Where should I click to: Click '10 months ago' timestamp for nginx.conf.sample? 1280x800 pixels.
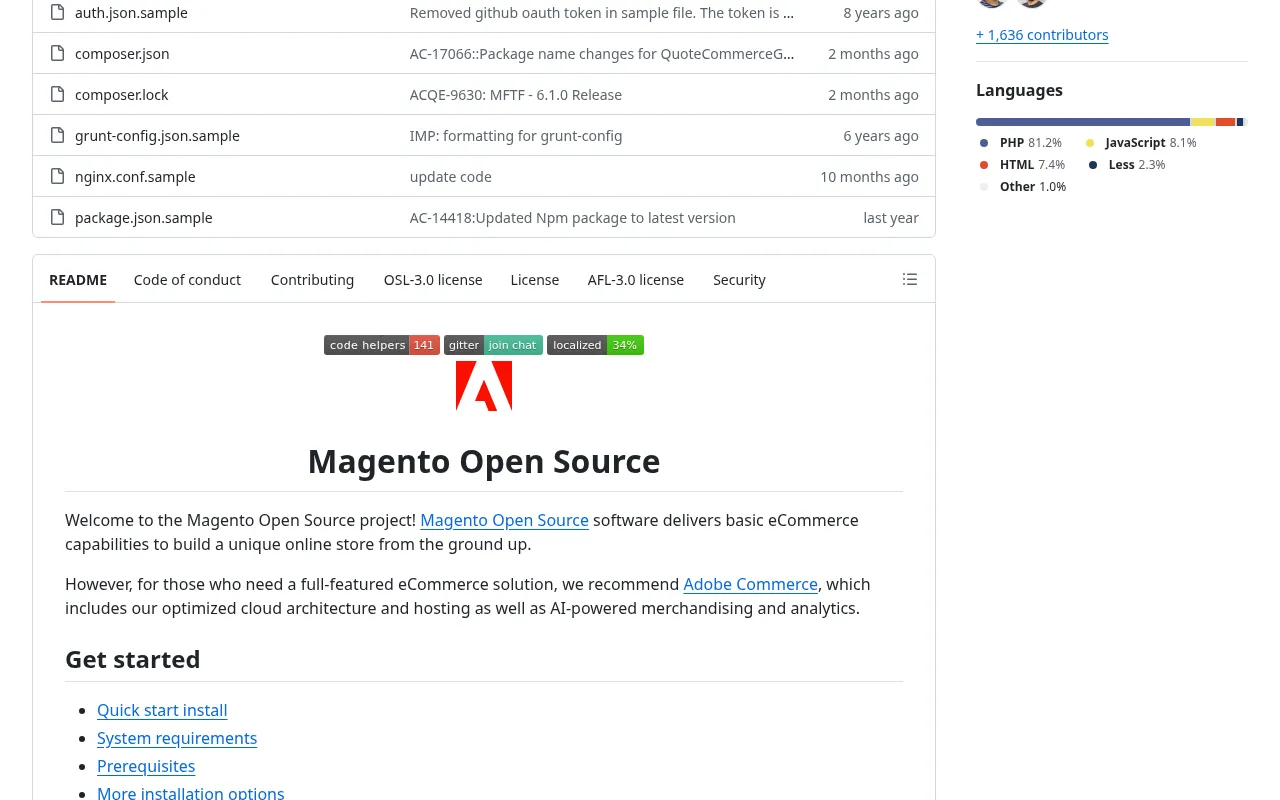(x=869, y=177)
